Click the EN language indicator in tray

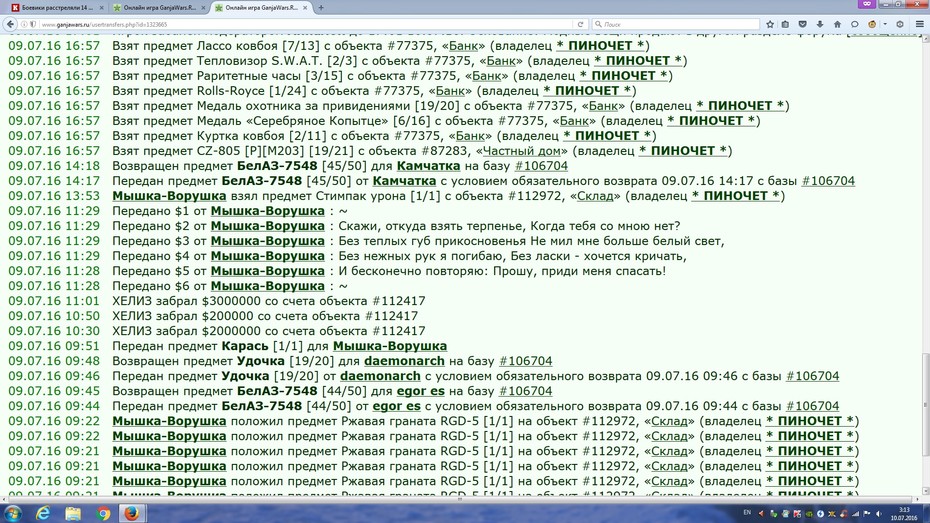tap(747, 513)
